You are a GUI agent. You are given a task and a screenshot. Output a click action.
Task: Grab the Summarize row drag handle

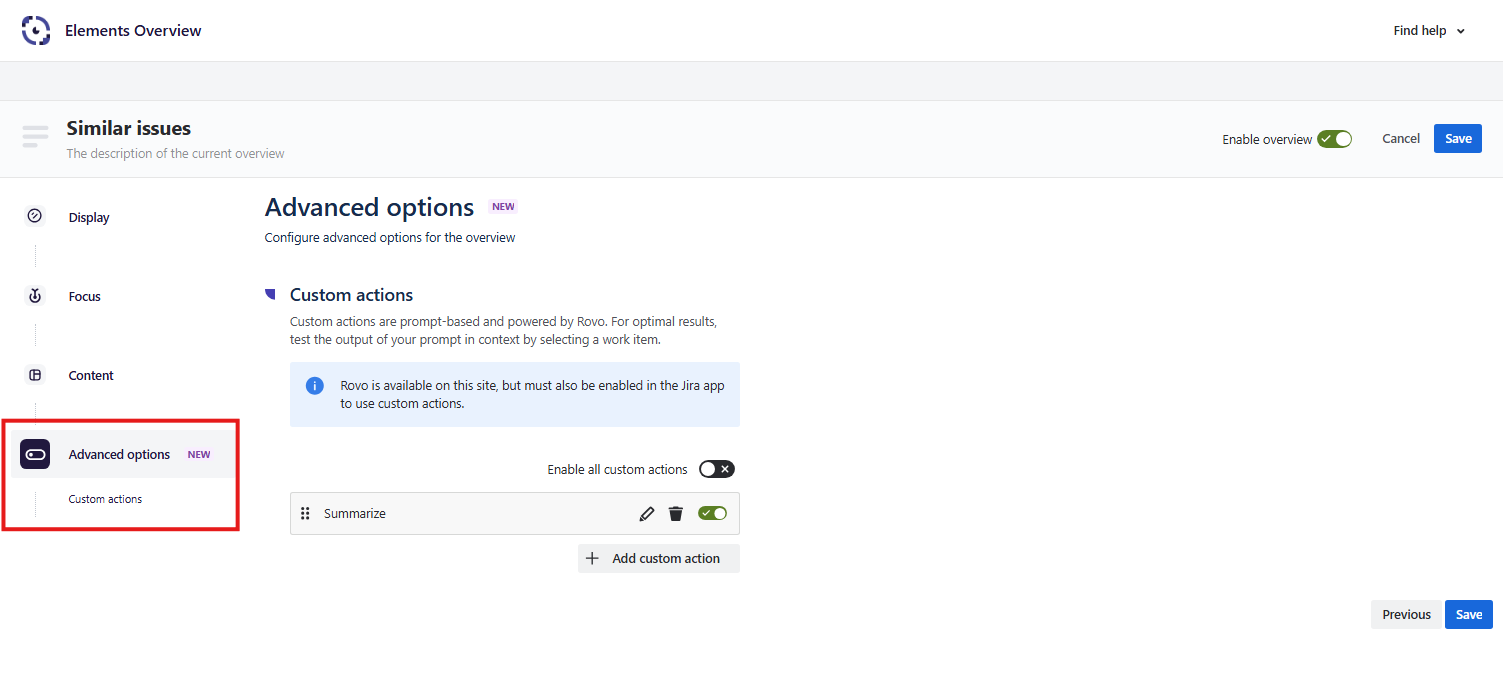306,514
